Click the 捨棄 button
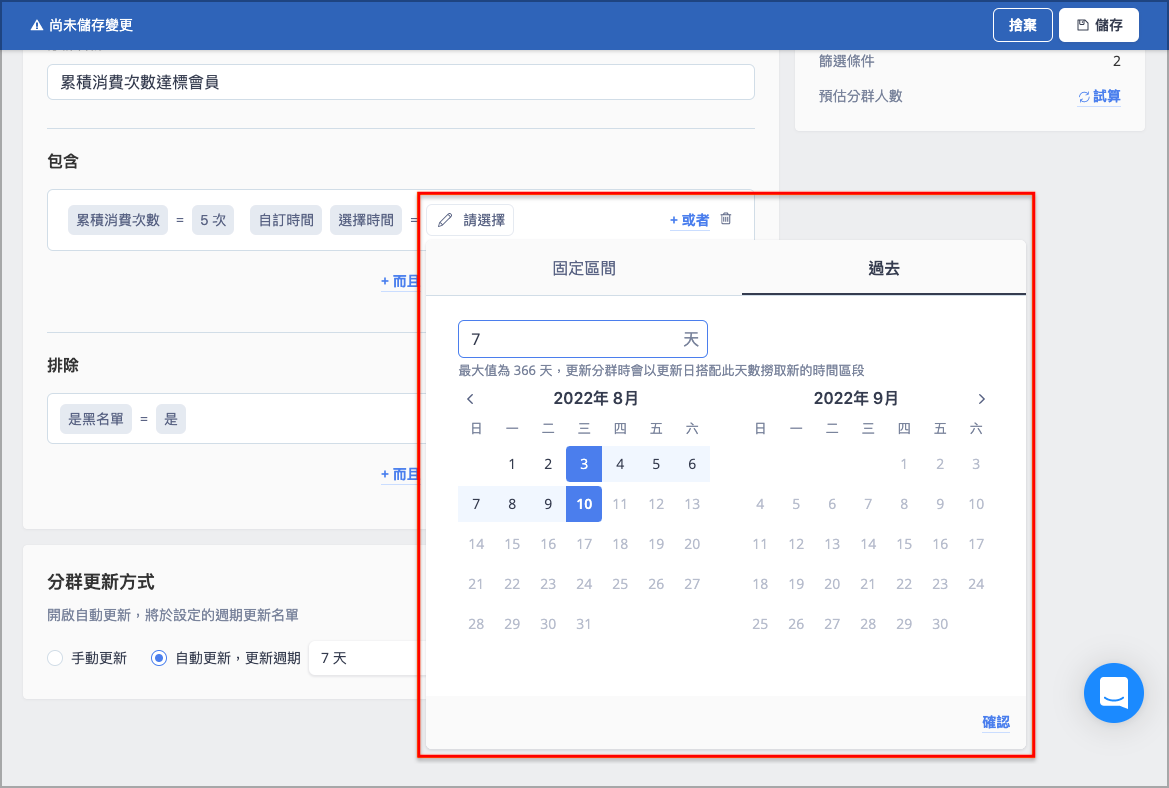The height and width of the screenshot is (788, 1169). [x=1022, y=25]
